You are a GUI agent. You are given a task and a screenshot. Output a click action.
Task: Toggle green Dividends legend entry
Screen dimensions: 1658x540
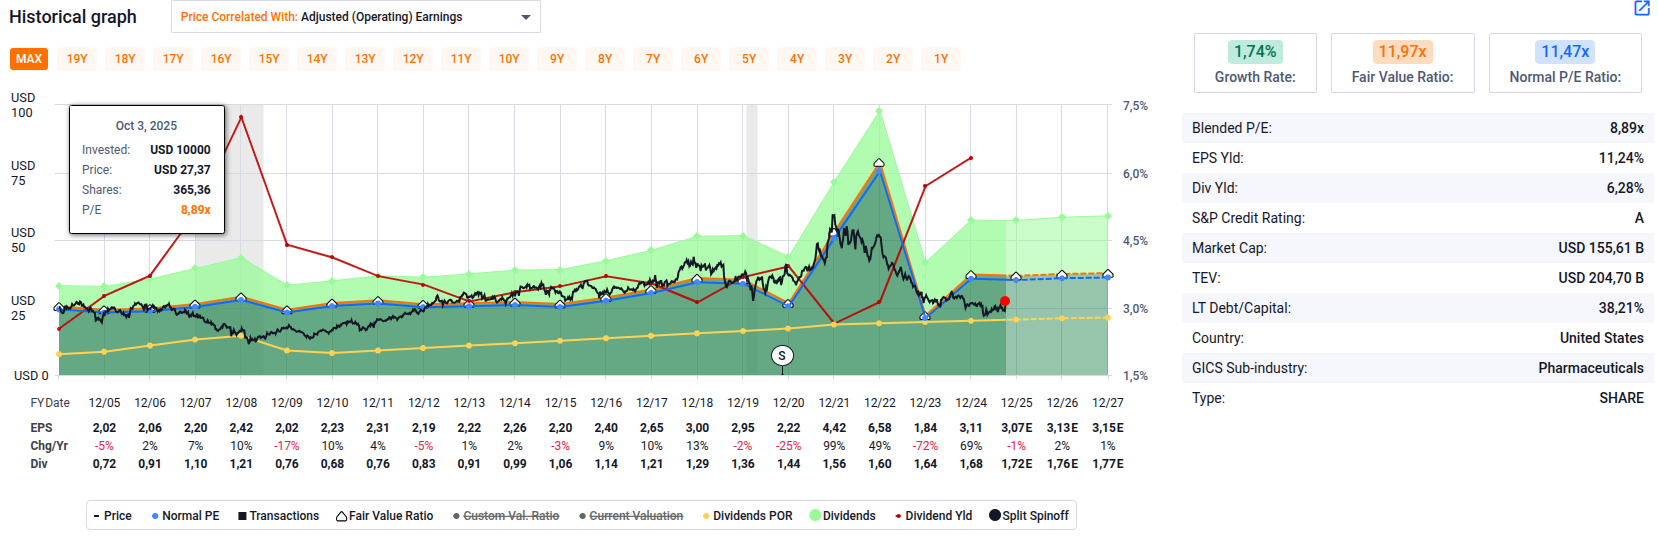coord(842,516)
